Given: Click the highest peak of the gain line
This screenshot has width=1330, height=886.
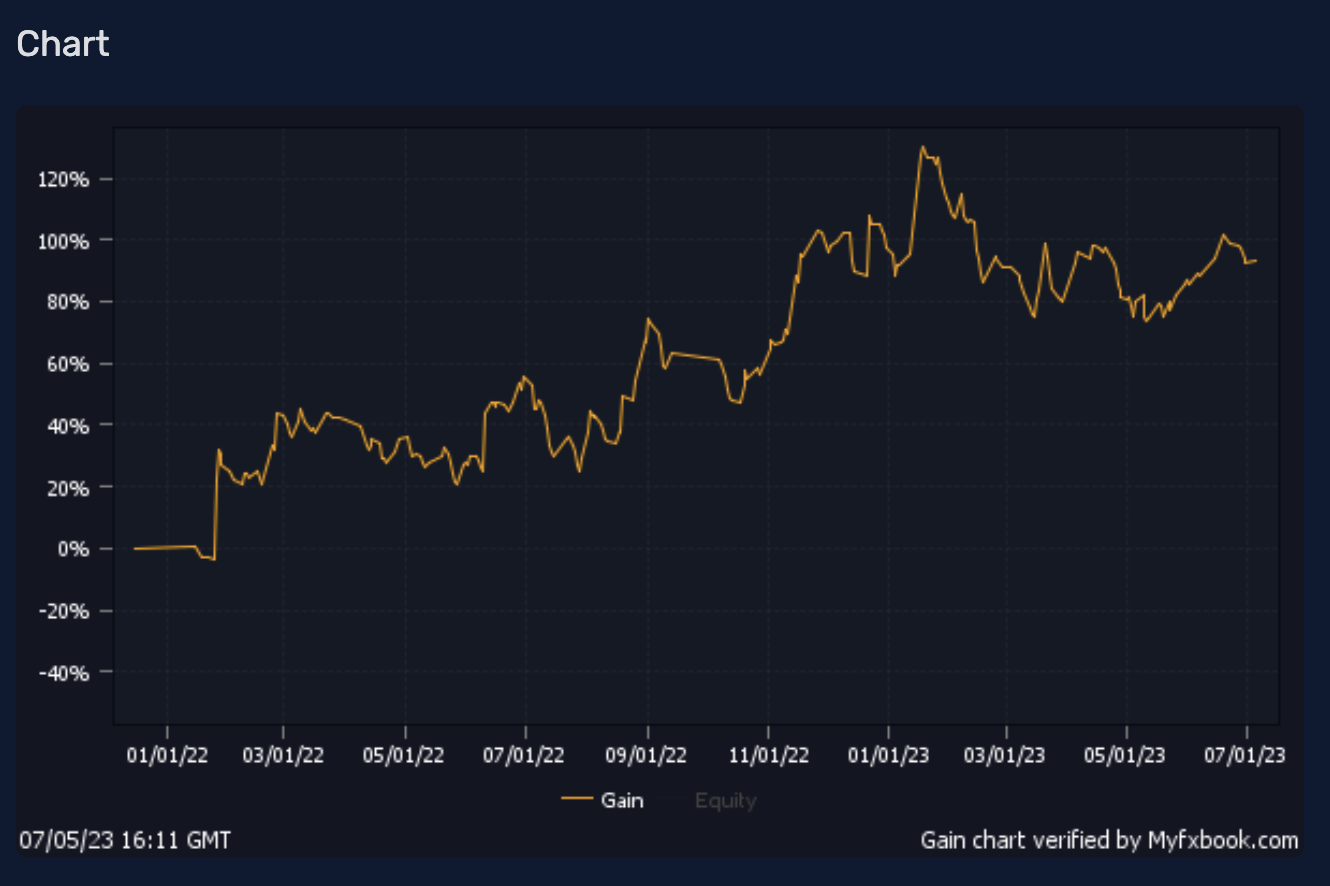Looking at the screenshot, I should [x=922, y=147].
